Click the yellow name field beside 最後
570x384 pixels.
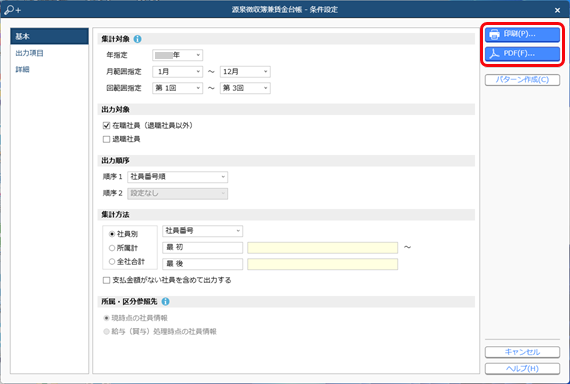322,264
